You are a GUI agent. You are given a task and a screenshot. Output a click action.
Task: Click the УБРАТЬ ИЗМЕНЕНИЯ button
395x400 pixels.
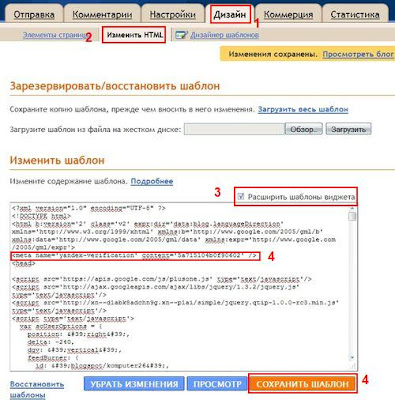pyautogui.click(x=134, y=384)
